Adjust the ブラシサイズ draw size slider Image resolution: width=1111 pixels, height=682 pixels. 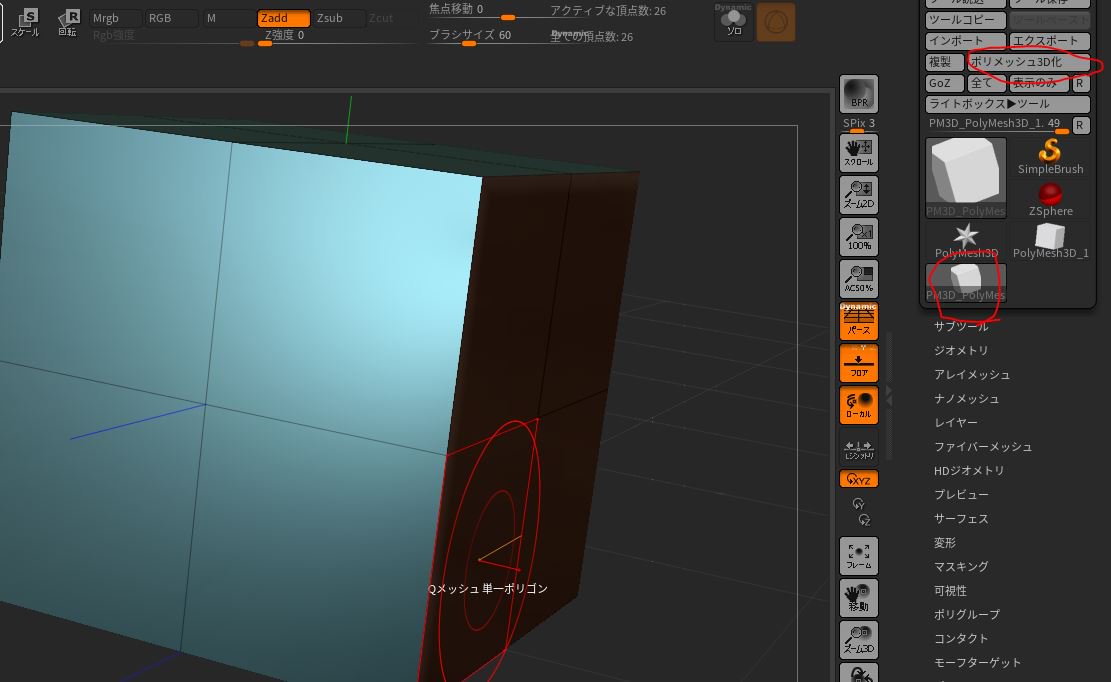tap(483, 36)
